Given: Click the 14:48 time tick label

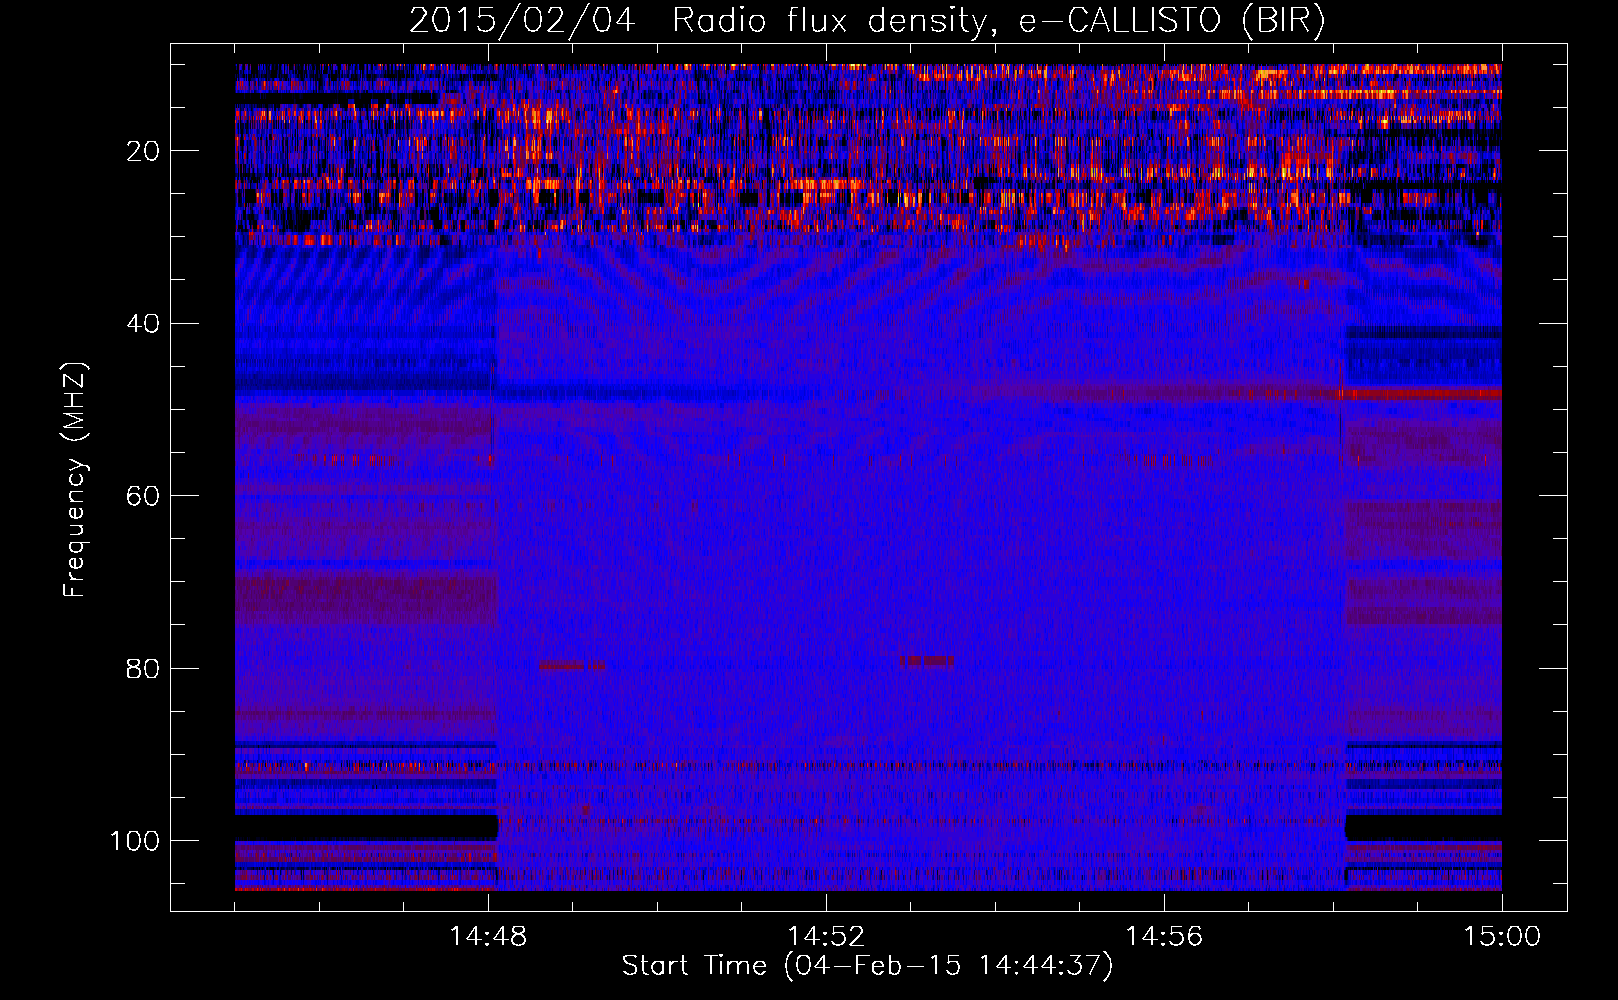Looking at the screenshot, I should point(488,937).
